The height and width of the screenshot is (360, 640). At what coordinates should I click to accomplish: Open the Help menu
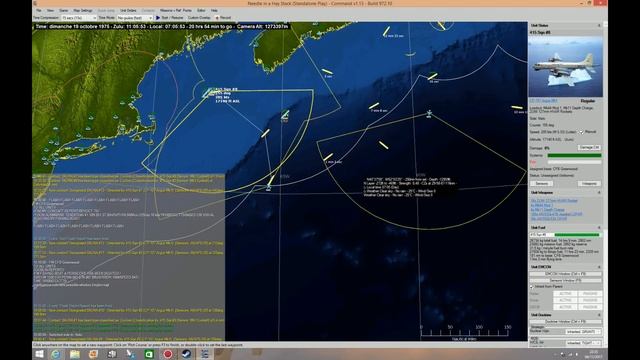click(214, 10)
